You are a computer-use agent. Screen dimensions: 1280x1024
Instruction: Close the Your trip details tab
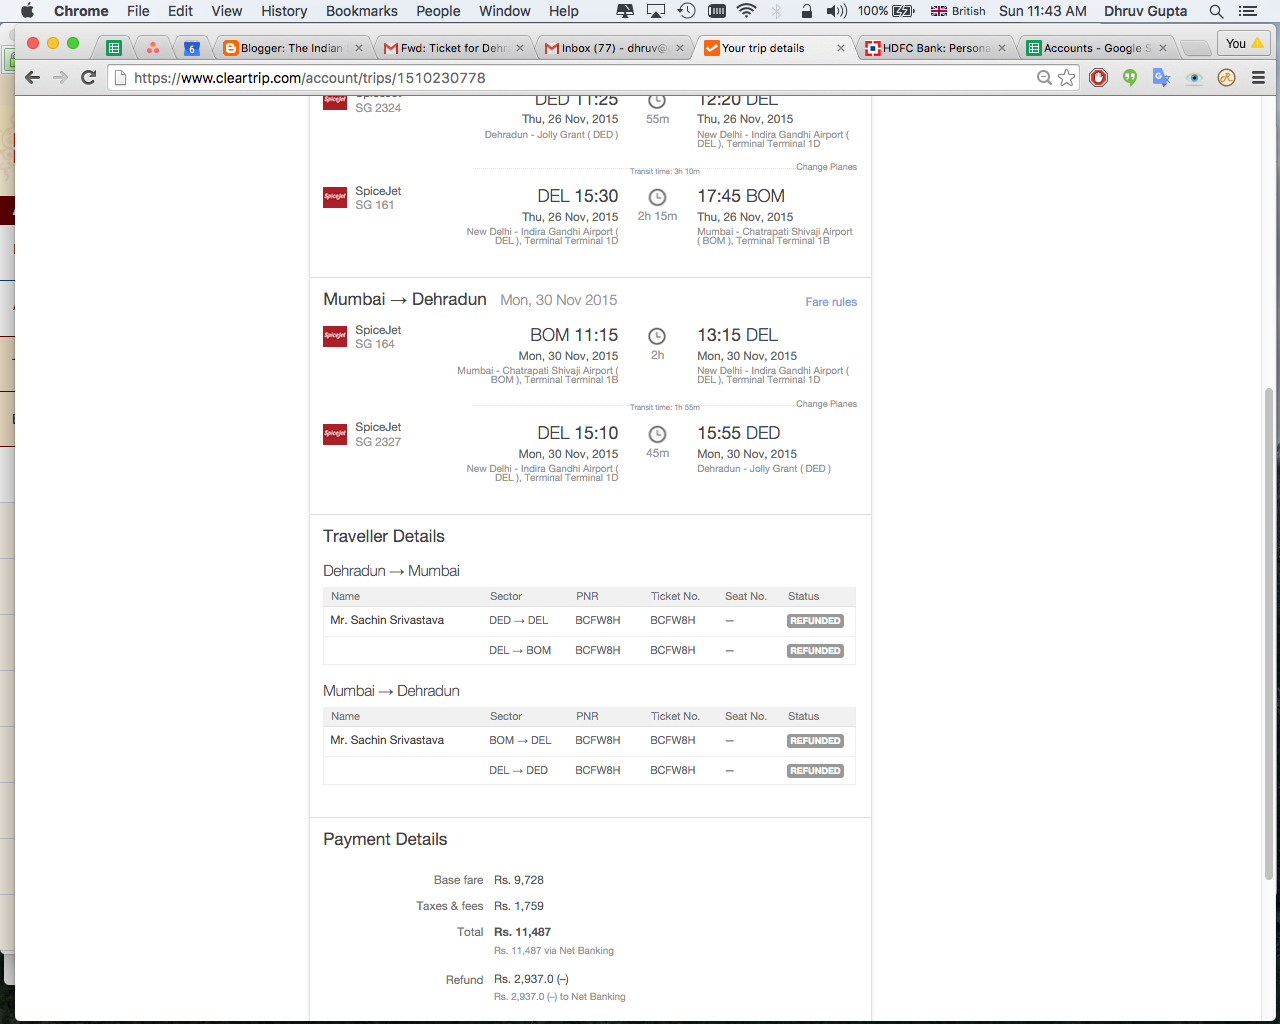click(840, 48)
